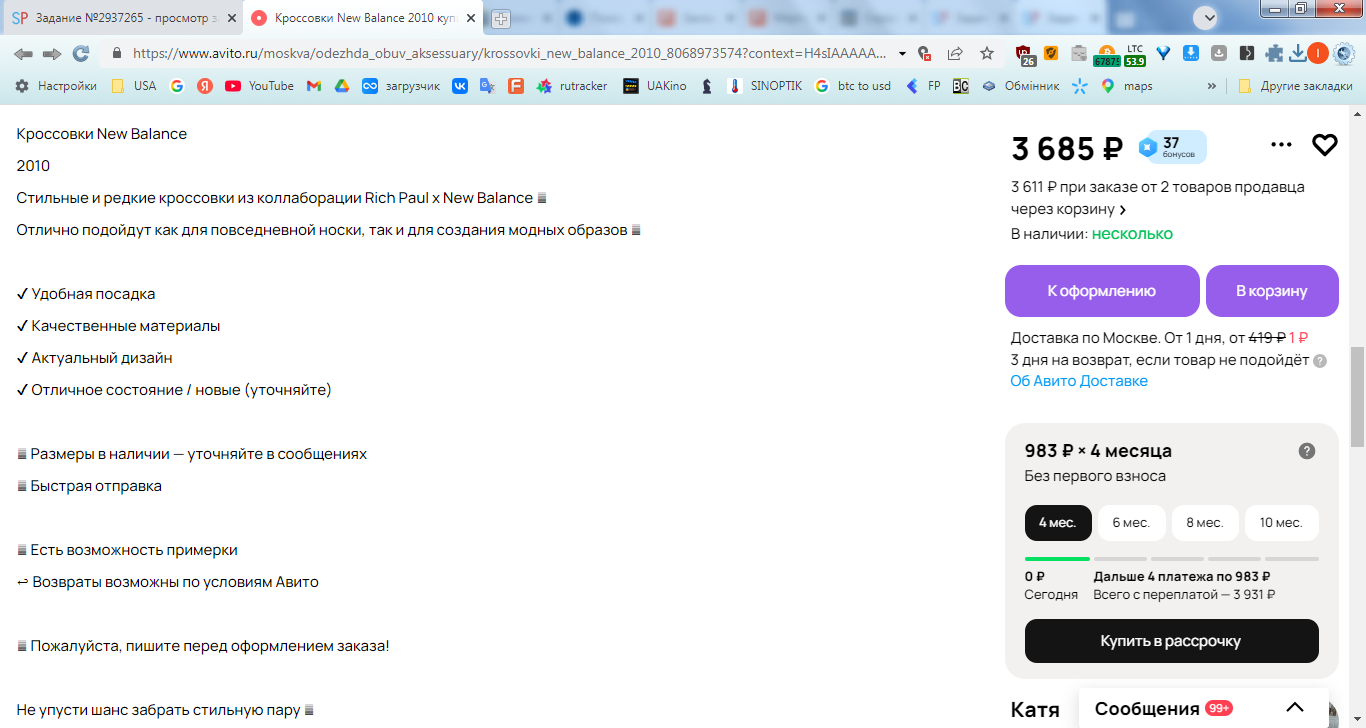Open Другие закладки bookmarks folder
The height and width of the screenshot is (728, 1366).
tap(1295, 86)
